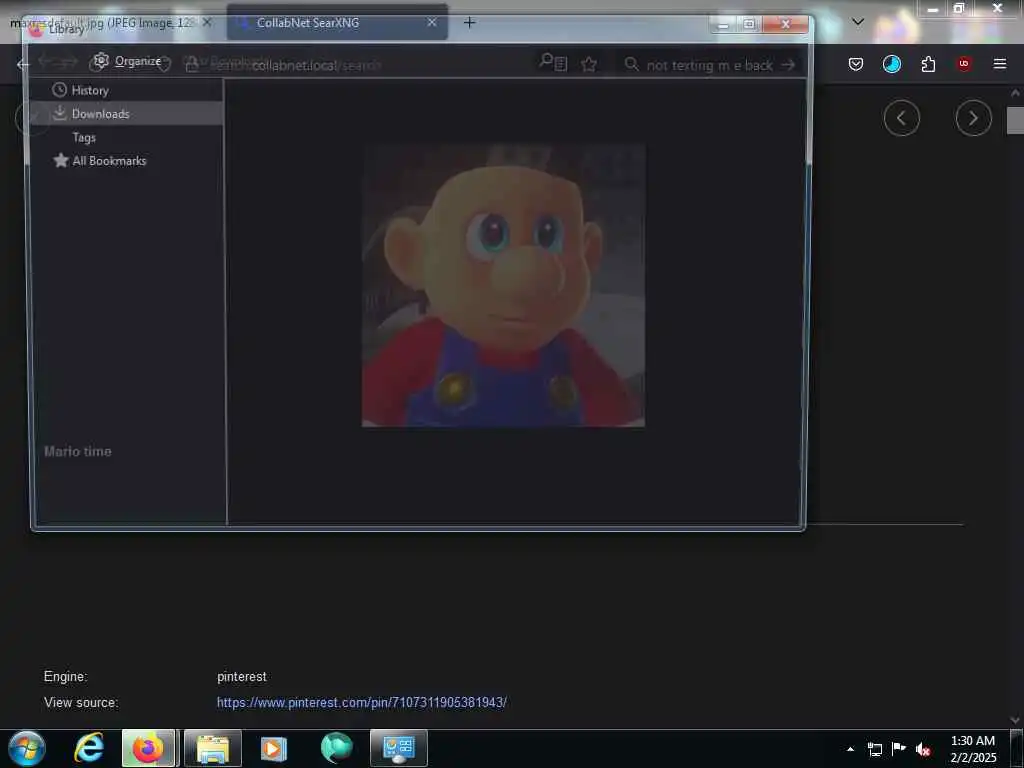Screen dimensions: 1024x768
Task: Click the scrollbar down arrow
Action: click(x=1016, y=720)
